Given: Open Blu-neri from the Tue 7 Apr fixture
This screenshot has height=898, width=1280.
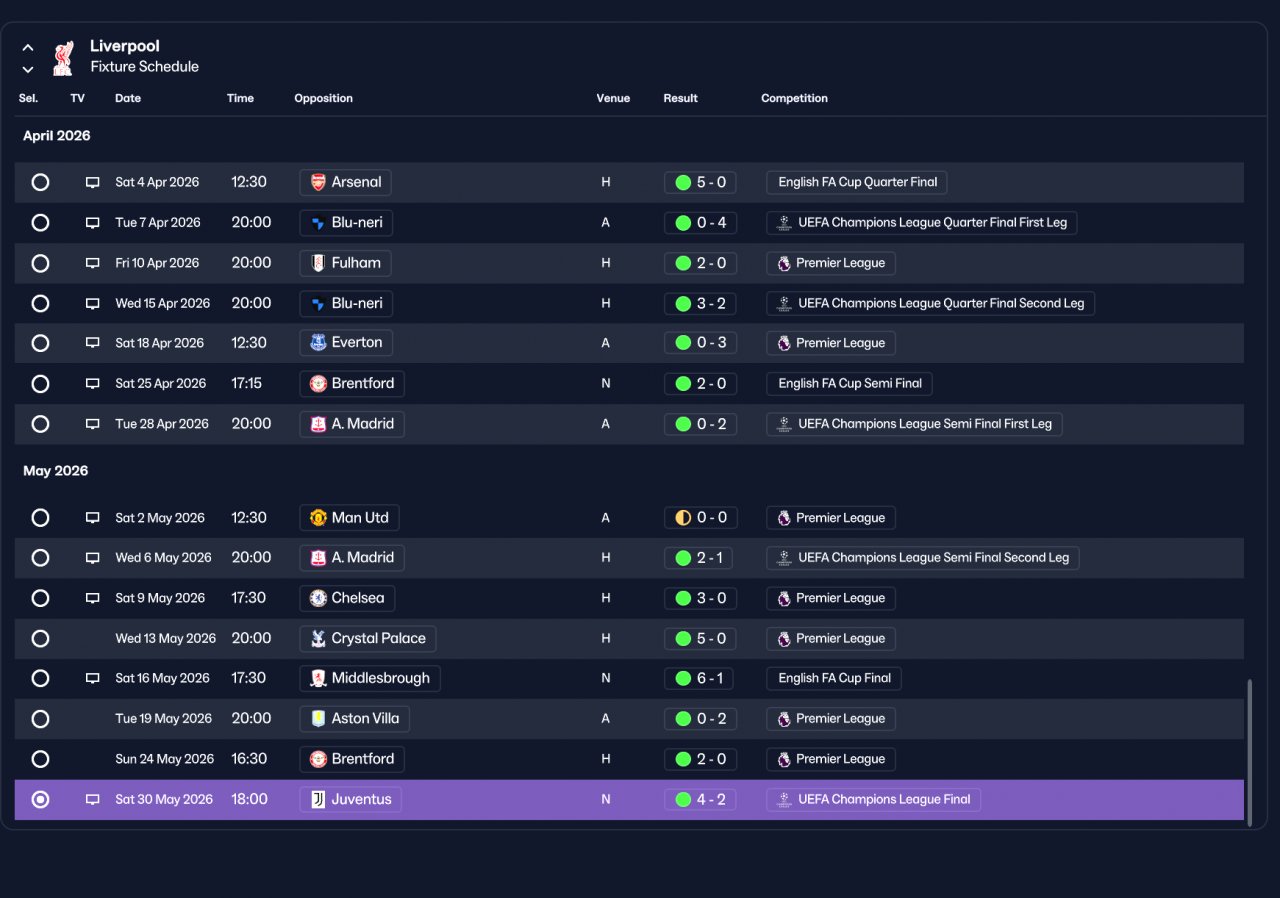Looking at the screenshot, I should [x=346, y=223].
